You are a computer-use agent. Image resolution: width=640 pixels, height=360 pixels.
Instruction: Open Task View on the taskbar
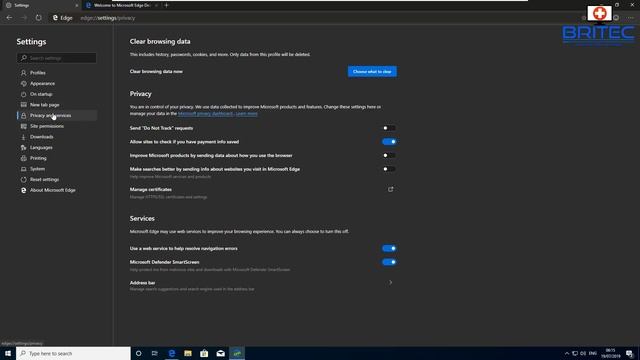tap(155, 353)
